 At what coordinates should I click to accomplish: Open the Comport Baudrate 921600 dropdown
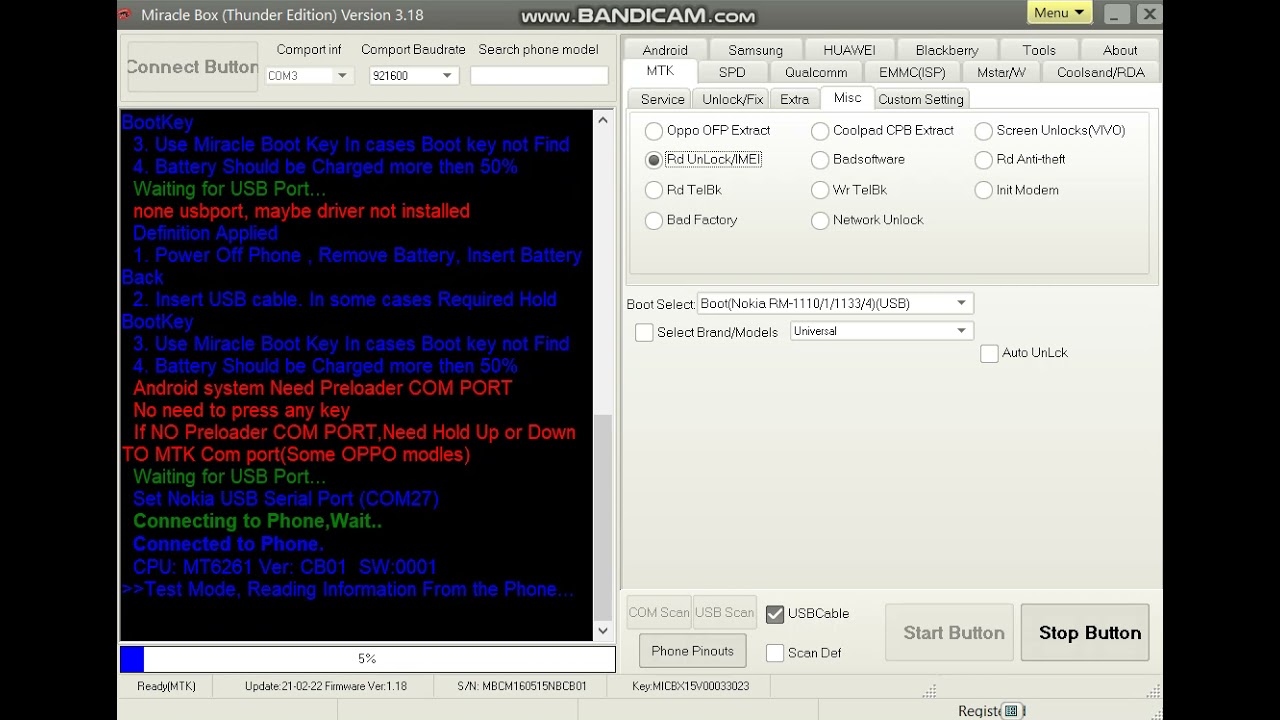[413, 76]
